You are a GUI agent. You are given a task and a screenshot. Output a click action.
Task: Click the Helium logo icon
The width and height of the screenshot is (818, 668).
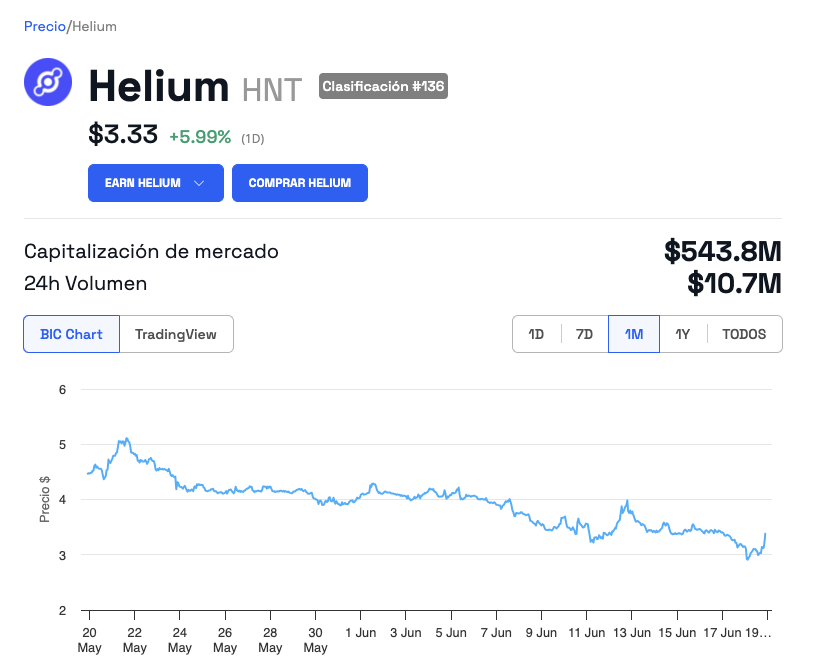[x=49, y=82]
